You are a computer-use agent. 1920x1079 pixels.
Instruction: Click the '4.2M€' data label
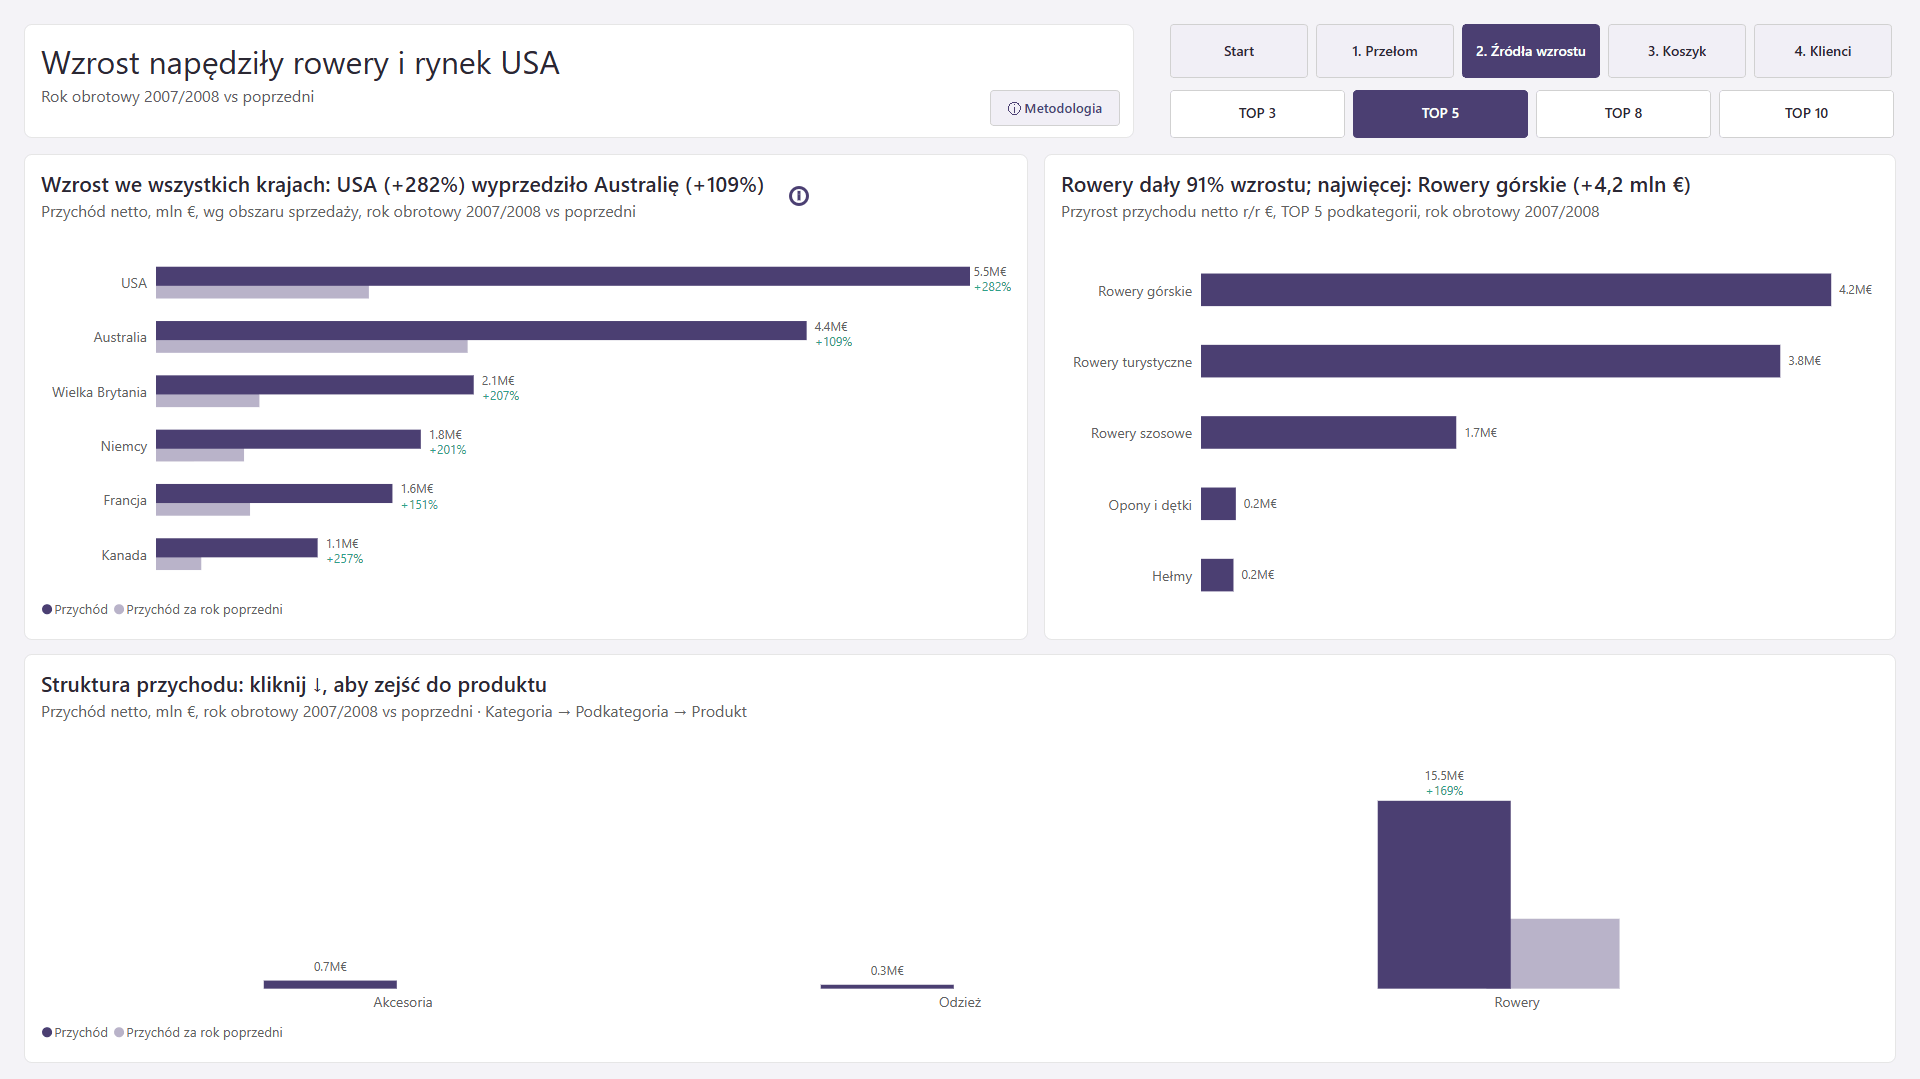(1855, 290)
